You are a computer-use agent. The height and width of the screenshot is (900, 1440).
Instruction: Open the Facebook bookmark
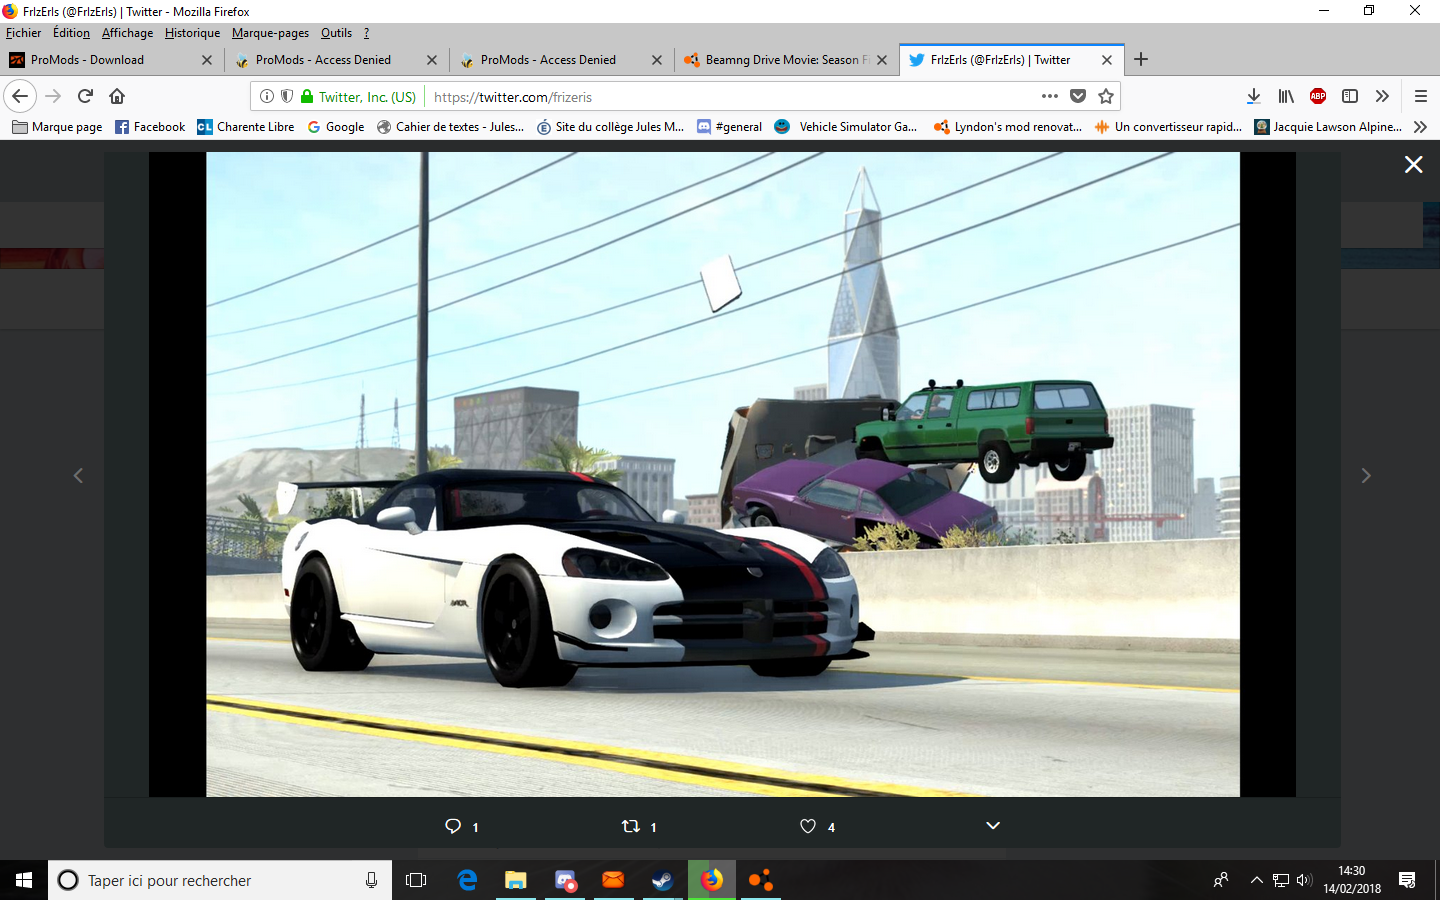click(x=150, y=127)
